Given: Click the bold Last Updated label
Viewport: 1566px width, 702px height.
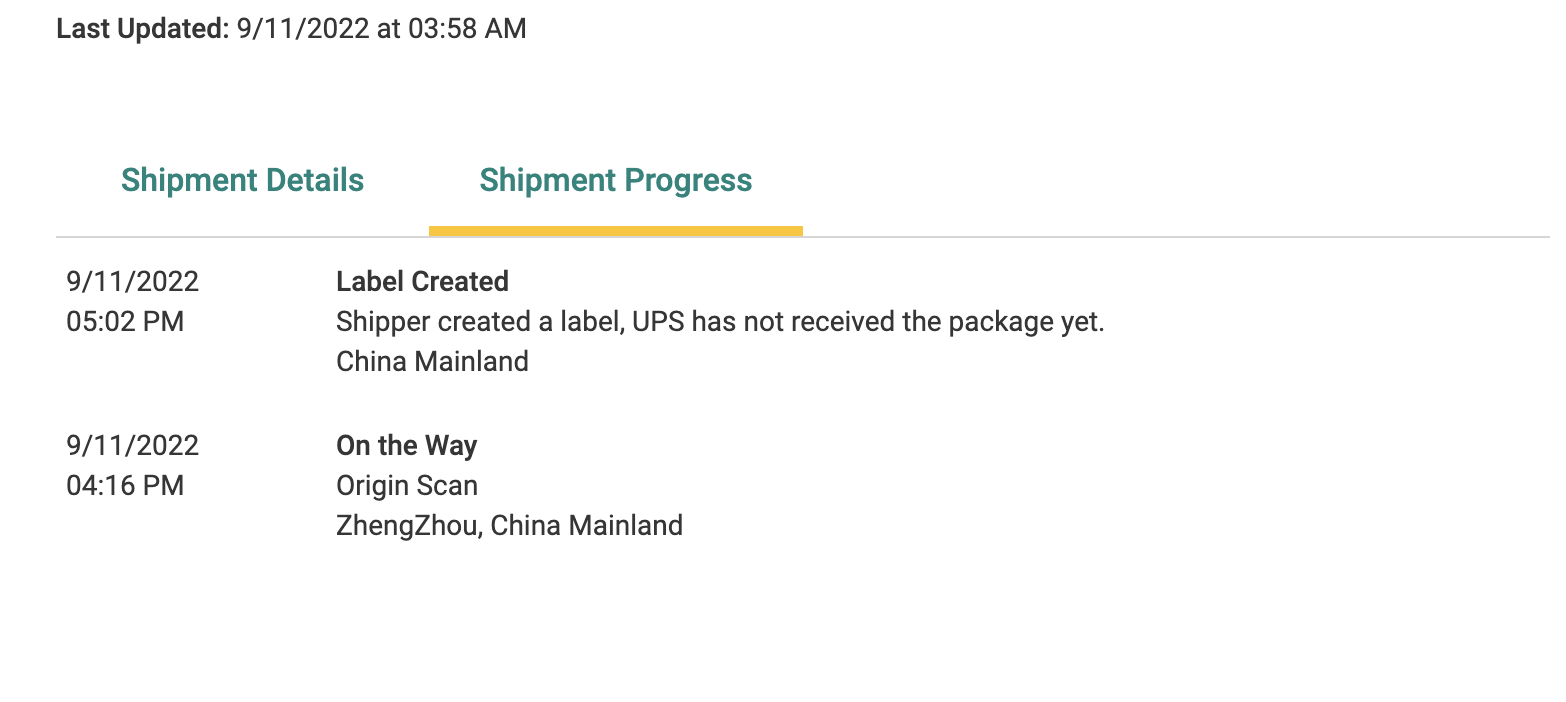Looking at the screenshot, I should tap(143, 29).
